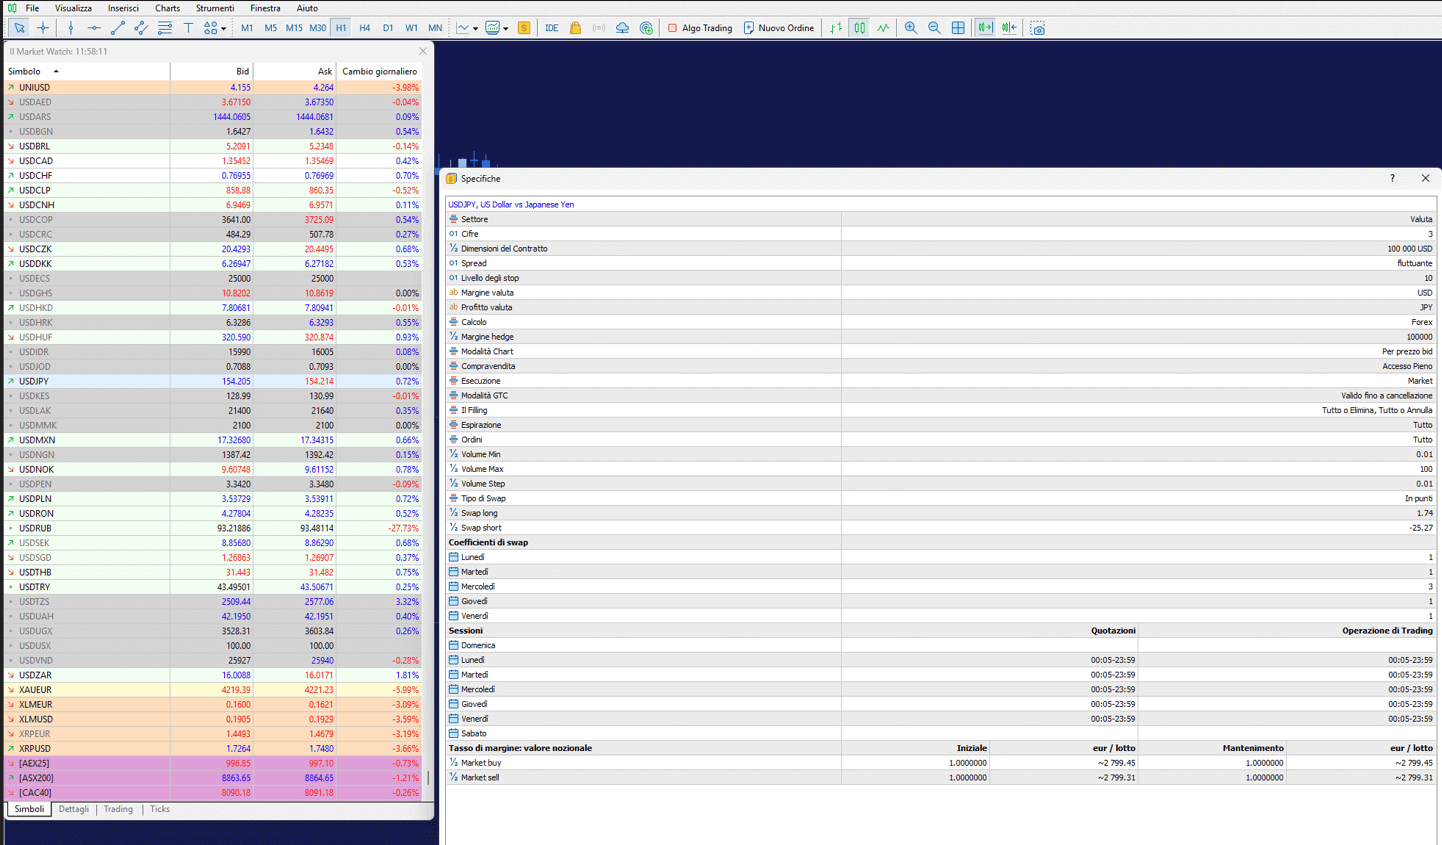The width and height of the screenshot is (1442, 845).
Task: Select the Fibonacci retracement tool
Action: click(165, 28)
